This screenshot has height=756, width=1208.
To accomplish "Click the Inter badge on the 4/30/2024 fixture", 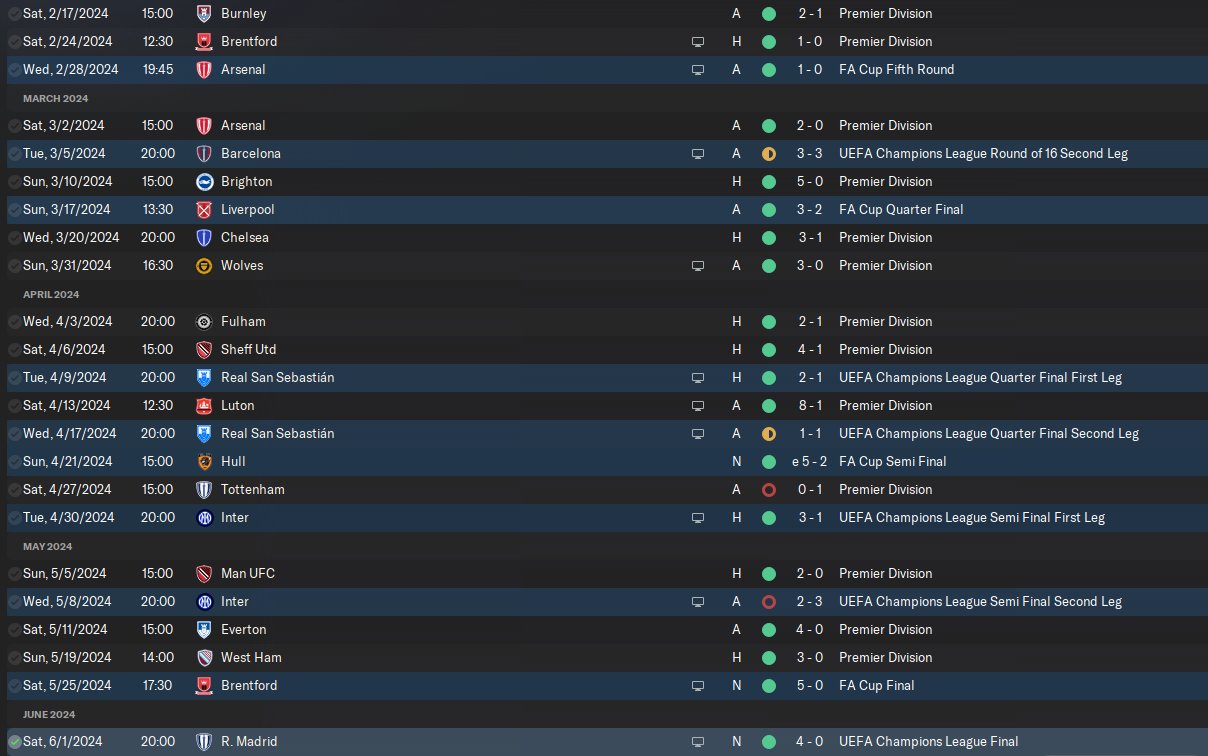I will click(204, 518).
